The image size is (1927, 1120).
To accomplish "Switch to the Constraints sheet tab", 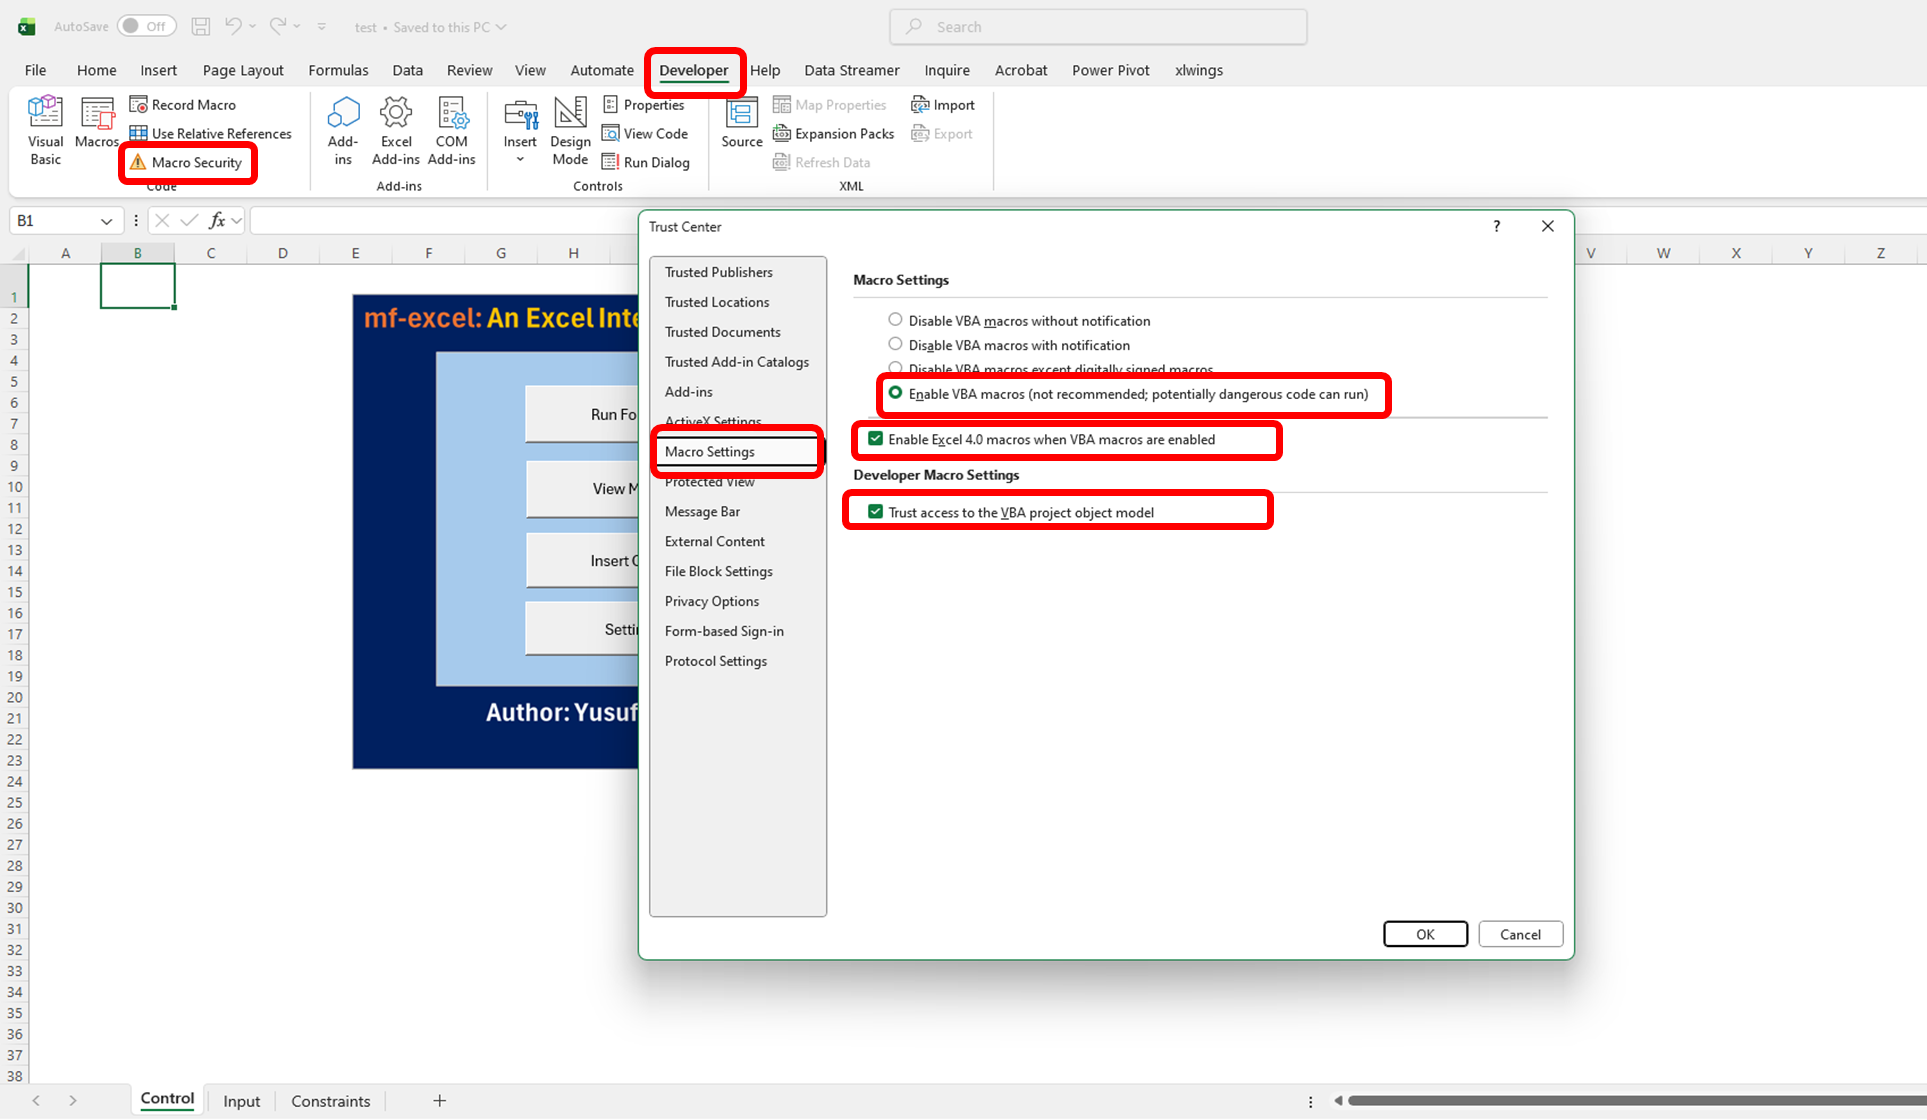I will (x=330, y=1101).
